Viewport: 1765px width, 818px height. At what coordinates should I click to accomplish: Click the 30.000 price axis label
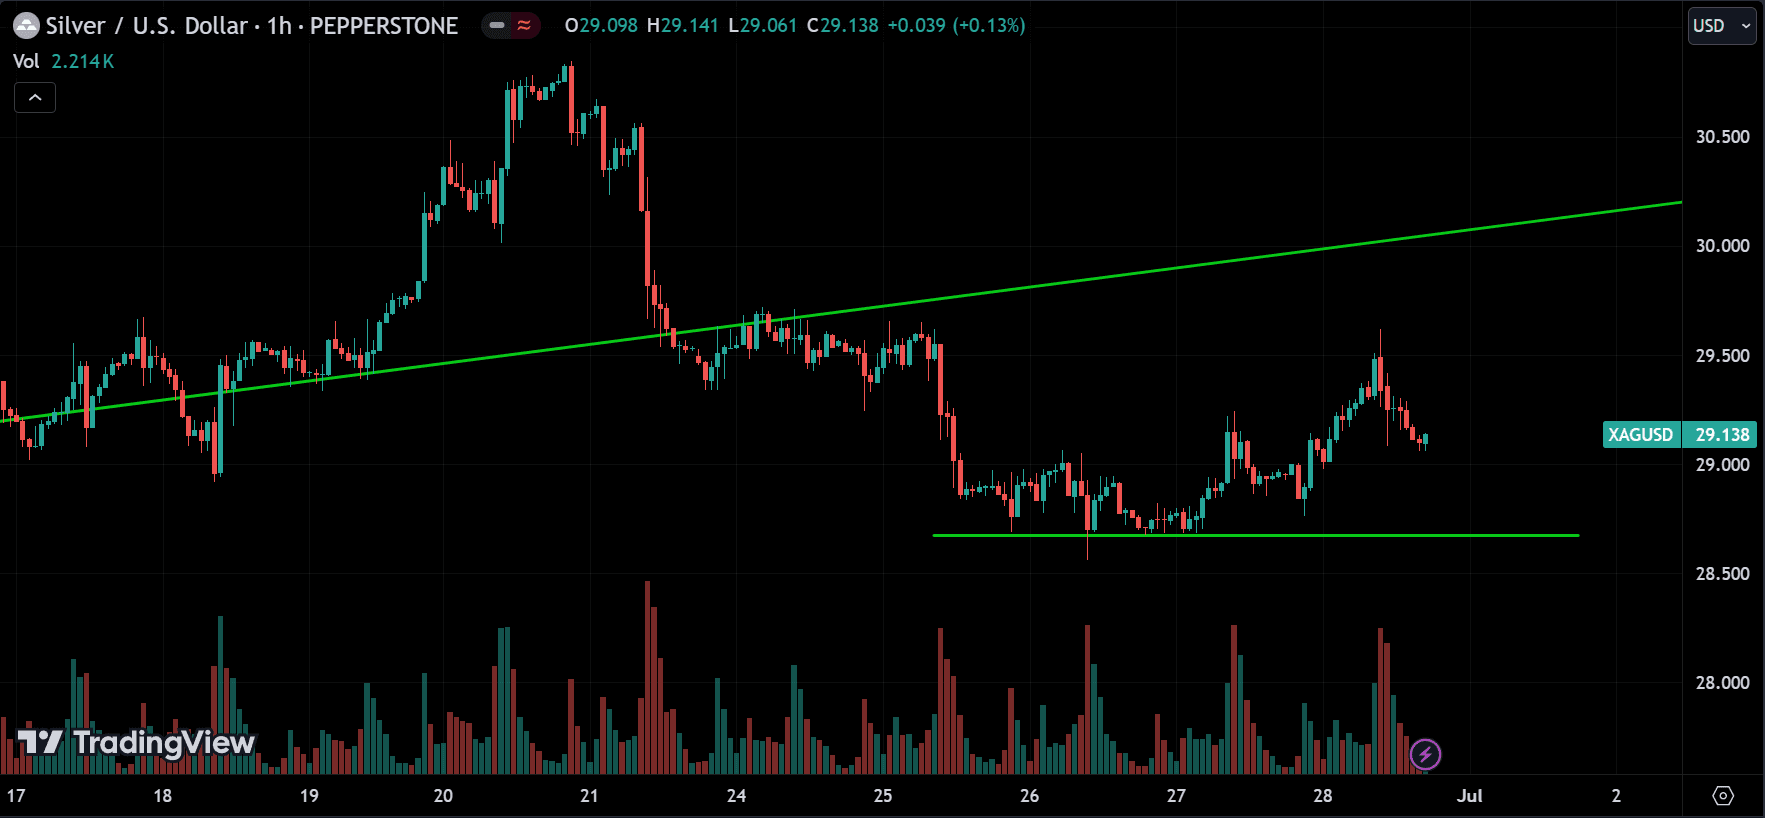pyautogui.click(x=1722, y=246)
